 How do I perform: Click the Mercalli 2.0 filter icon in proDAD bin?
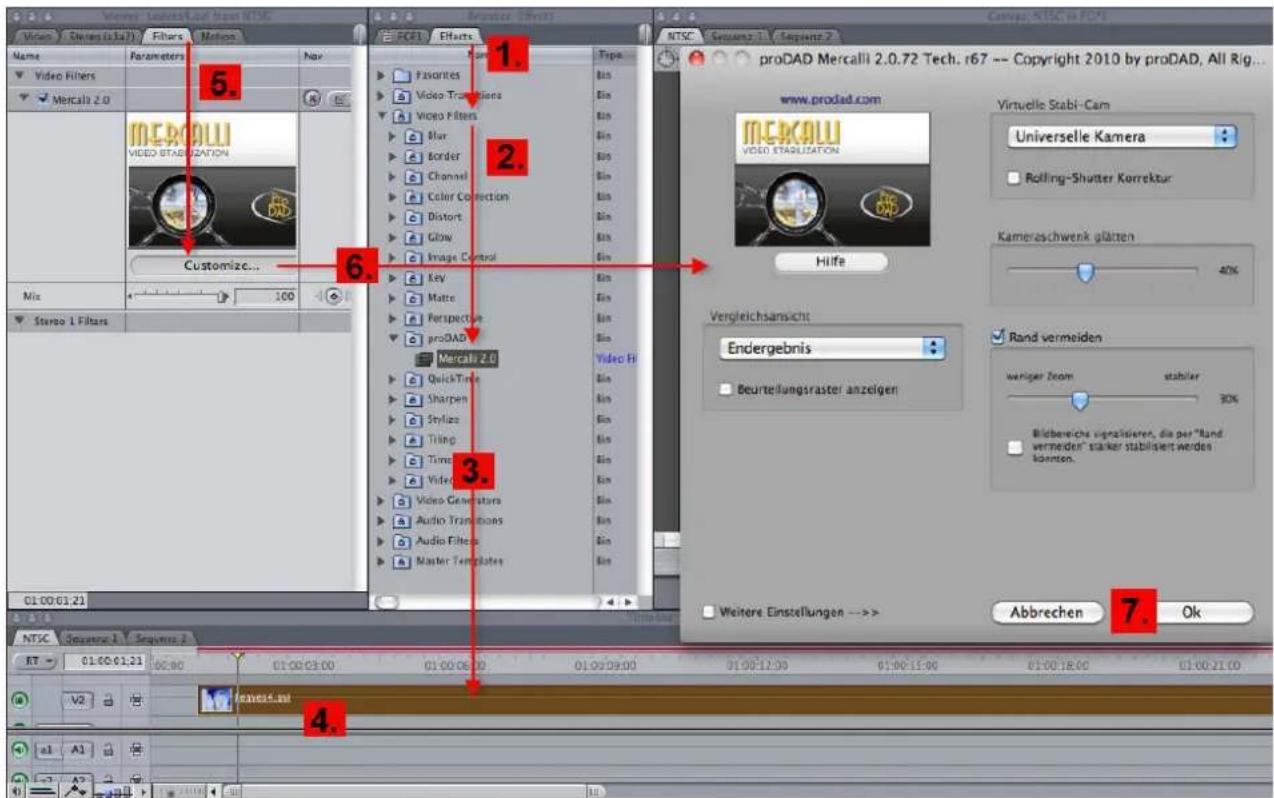coord(426,358)
